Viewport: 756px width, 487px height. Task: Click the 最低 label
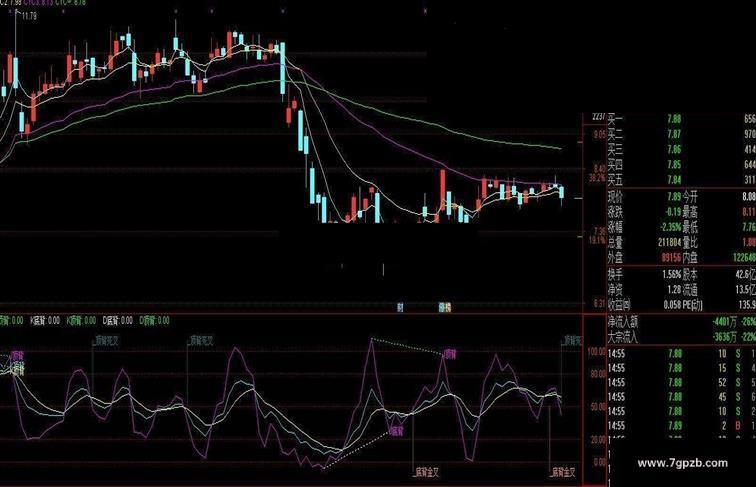[x=690, y=227]
